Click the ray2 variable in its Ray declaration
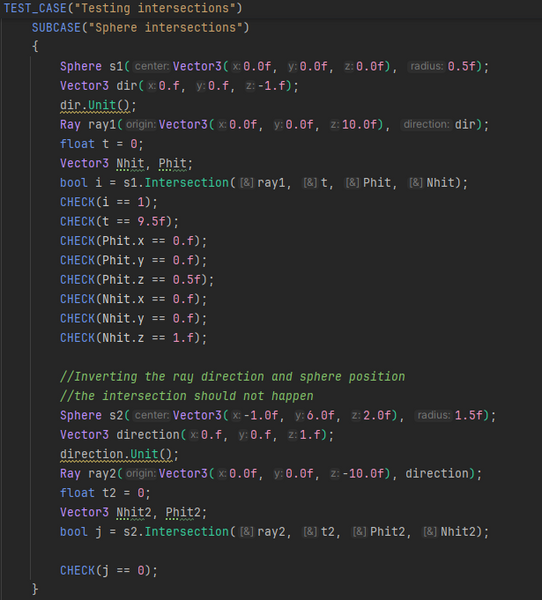The image size is (542, 600). click(x=102, y=474)
